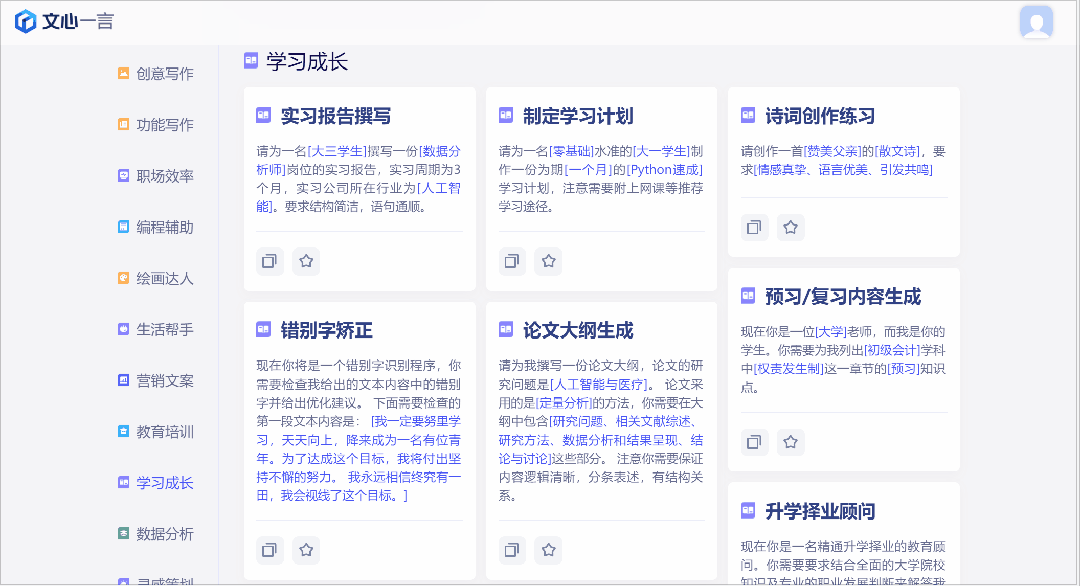
Task: Favorite the 实习报告撰写 card
Action: click(x=306, y=261)
